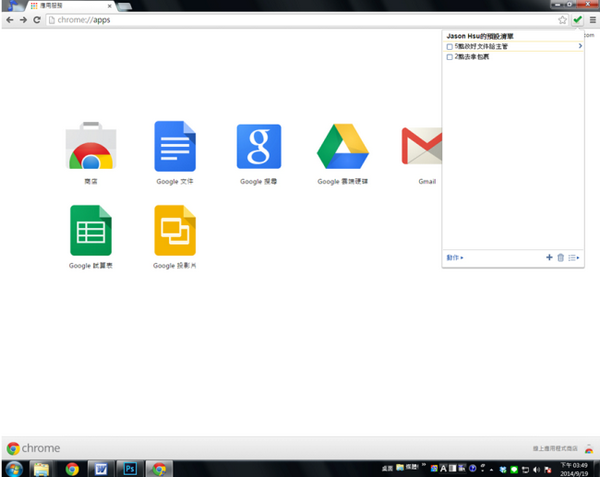Open details arrow for the first task

click(x=580, y=46)
